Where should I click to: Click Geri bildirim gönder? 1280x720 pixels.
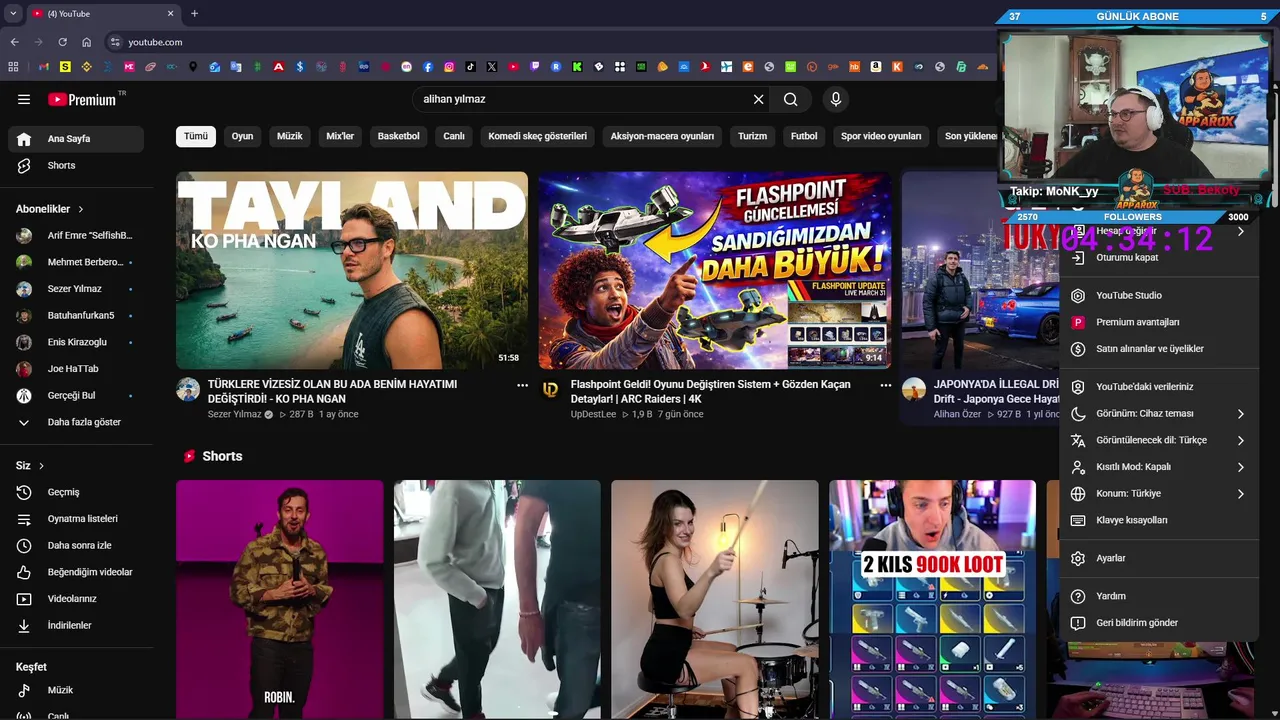(x=1159, y=622)
